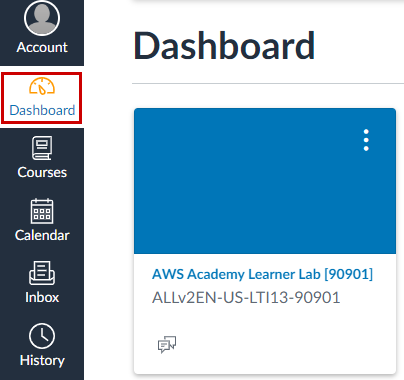
Task: Open the Account avatar icon
Action: click(x=42, y=17)
